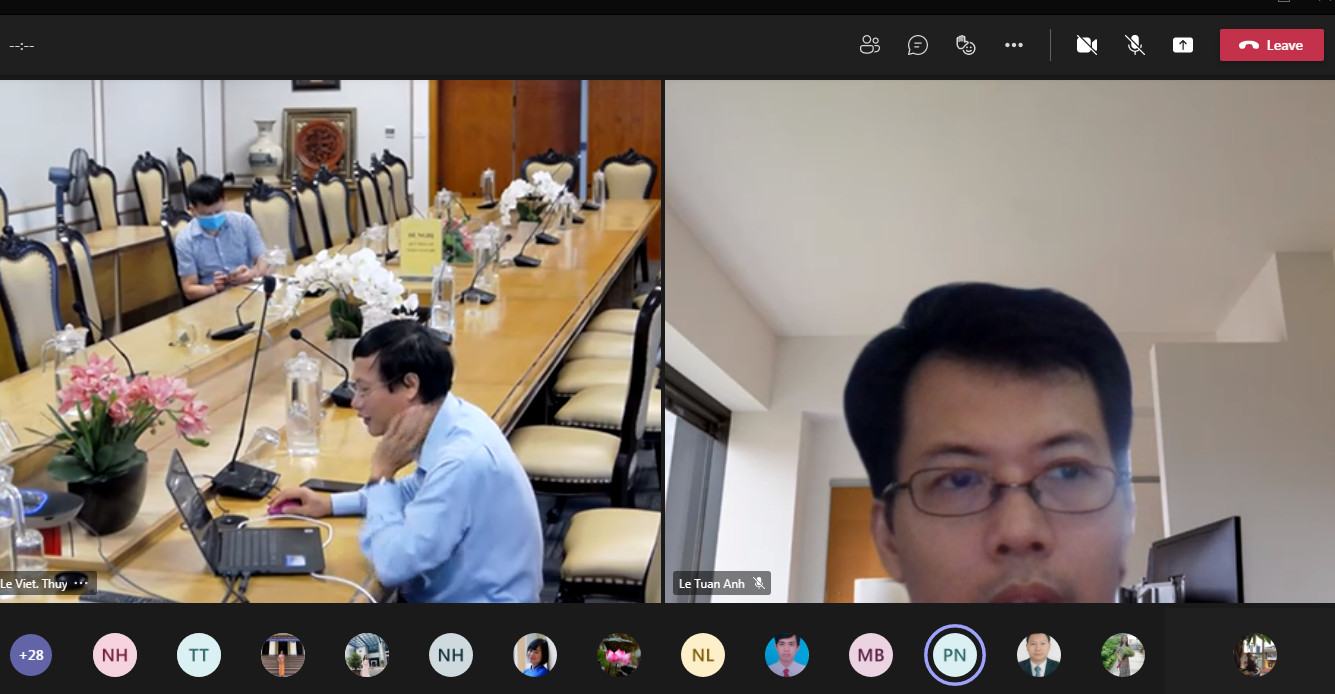Choose the MB participant avatar
1335x694 pixels.
871,656
